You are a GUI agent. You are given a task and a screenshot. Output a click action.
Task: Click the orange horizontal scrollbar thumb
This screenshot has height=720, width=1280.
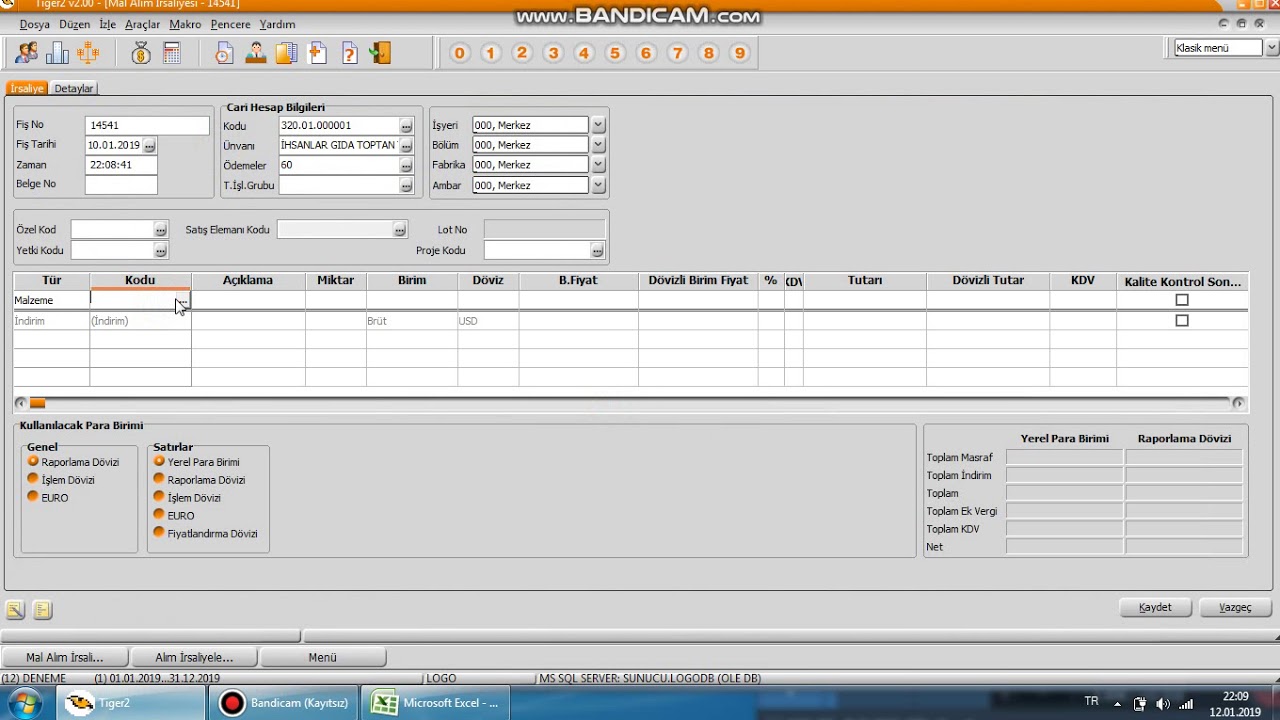coord(37,403)
